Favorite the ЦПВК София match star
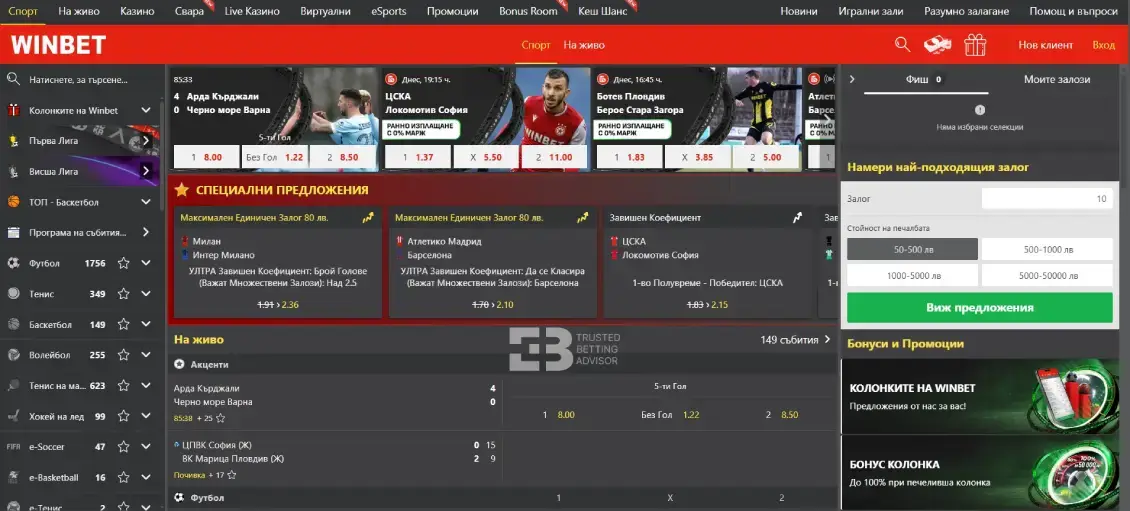 [x=231, y=475]
